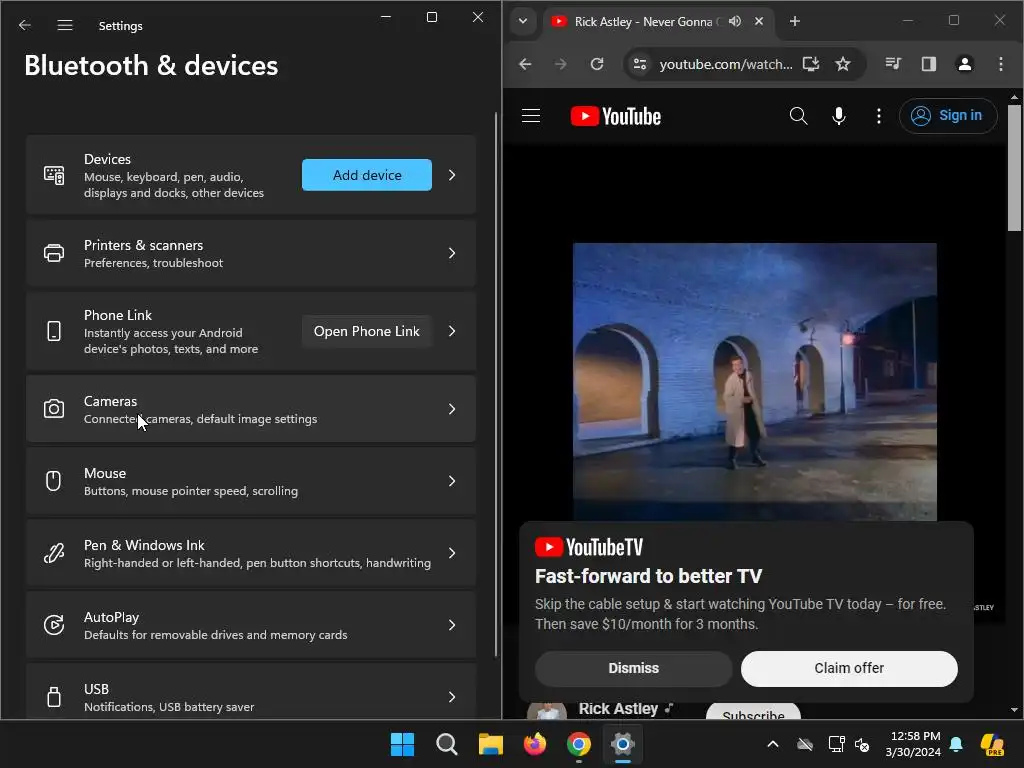The width and height of the screenshot is (1024, 768).
Task: Open YouTube guide hamburger menu
Action: 531,116
